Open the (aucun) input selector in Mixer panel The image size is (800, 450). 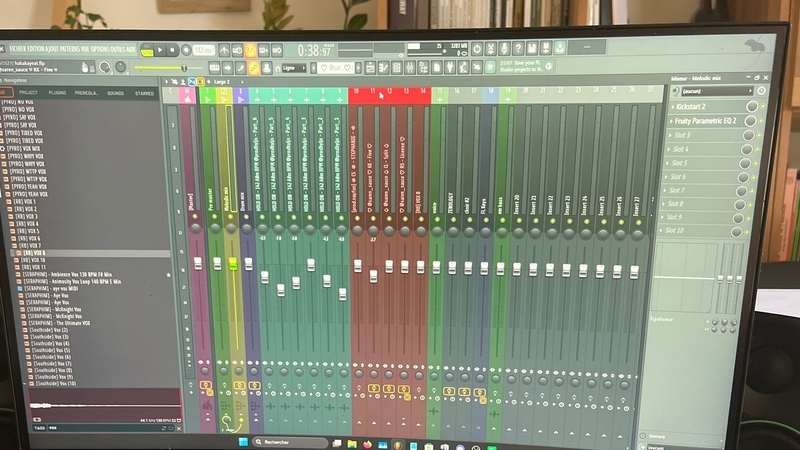click(716, 91)
